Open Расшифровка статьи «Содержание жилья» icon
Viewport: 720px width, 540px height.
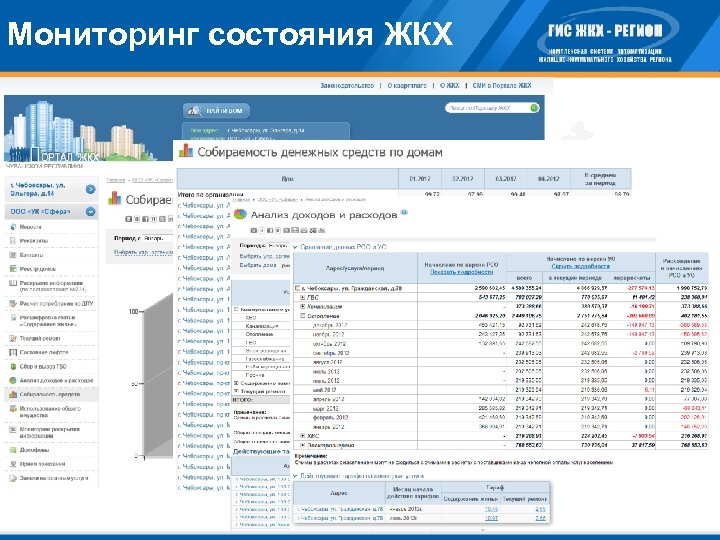coord(13,318)
